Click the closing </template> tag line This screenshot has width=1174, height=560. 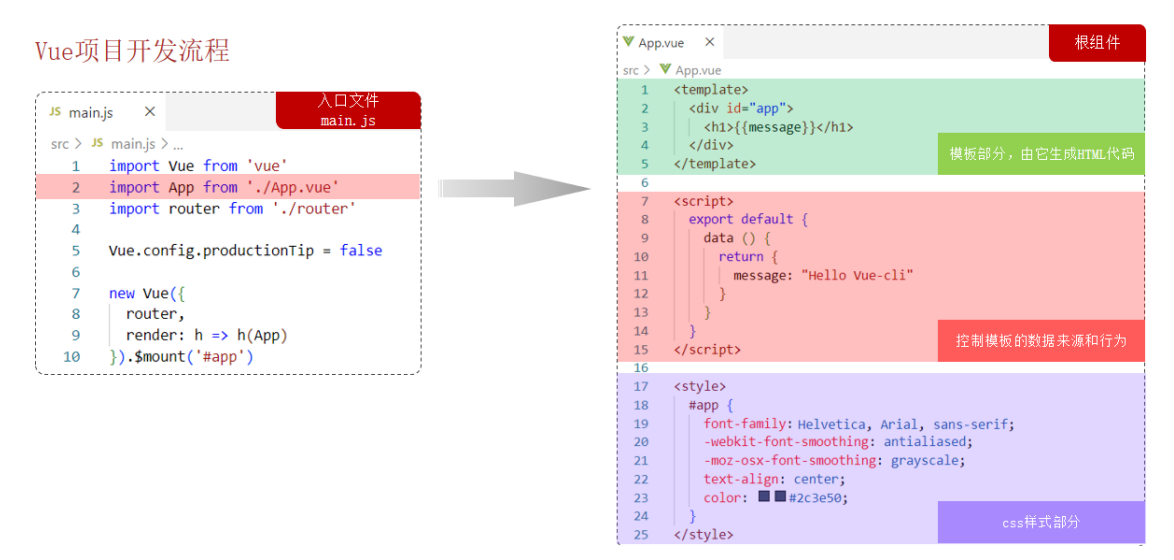(x=714, y=163)
